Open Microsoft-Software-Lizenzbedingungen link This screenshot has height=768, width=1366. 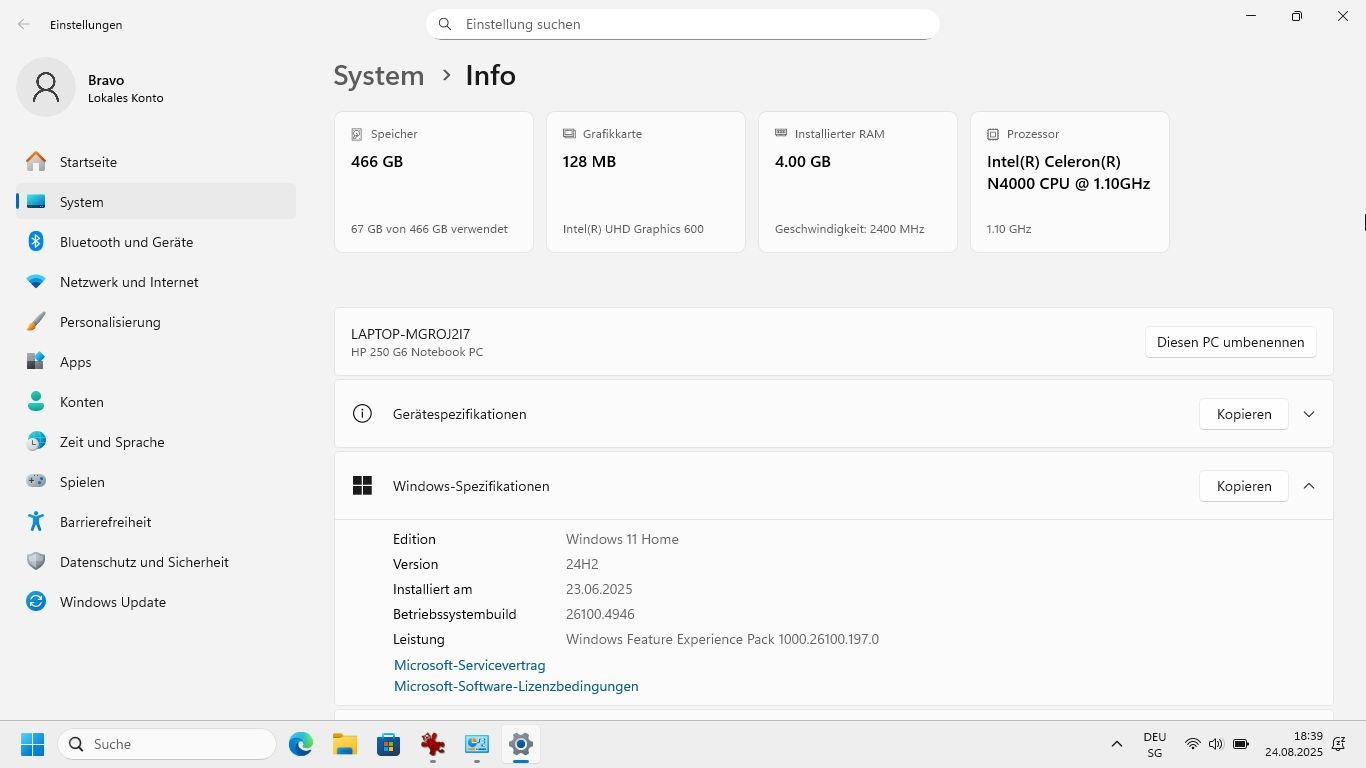coord(516,686)
